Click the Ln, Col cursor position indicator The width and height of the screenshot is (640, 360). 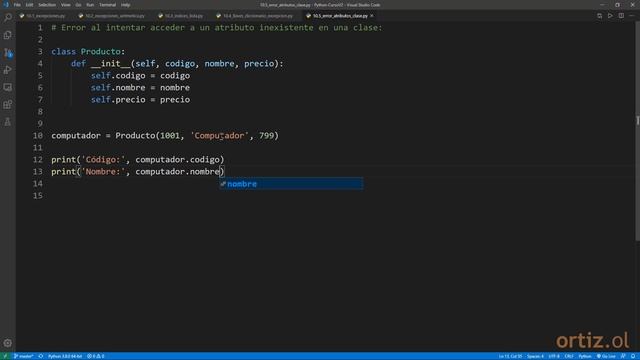click(510, 356)
